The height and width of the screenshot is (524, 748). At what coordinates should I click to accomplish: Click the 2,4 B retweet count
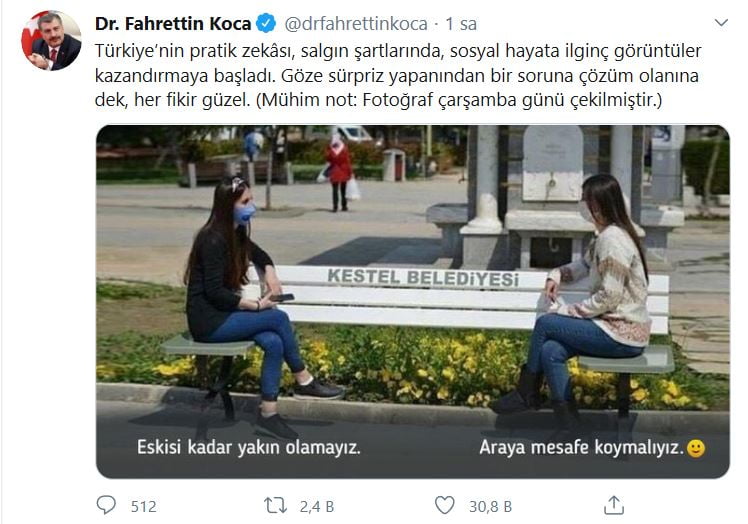tap(317, 506)
